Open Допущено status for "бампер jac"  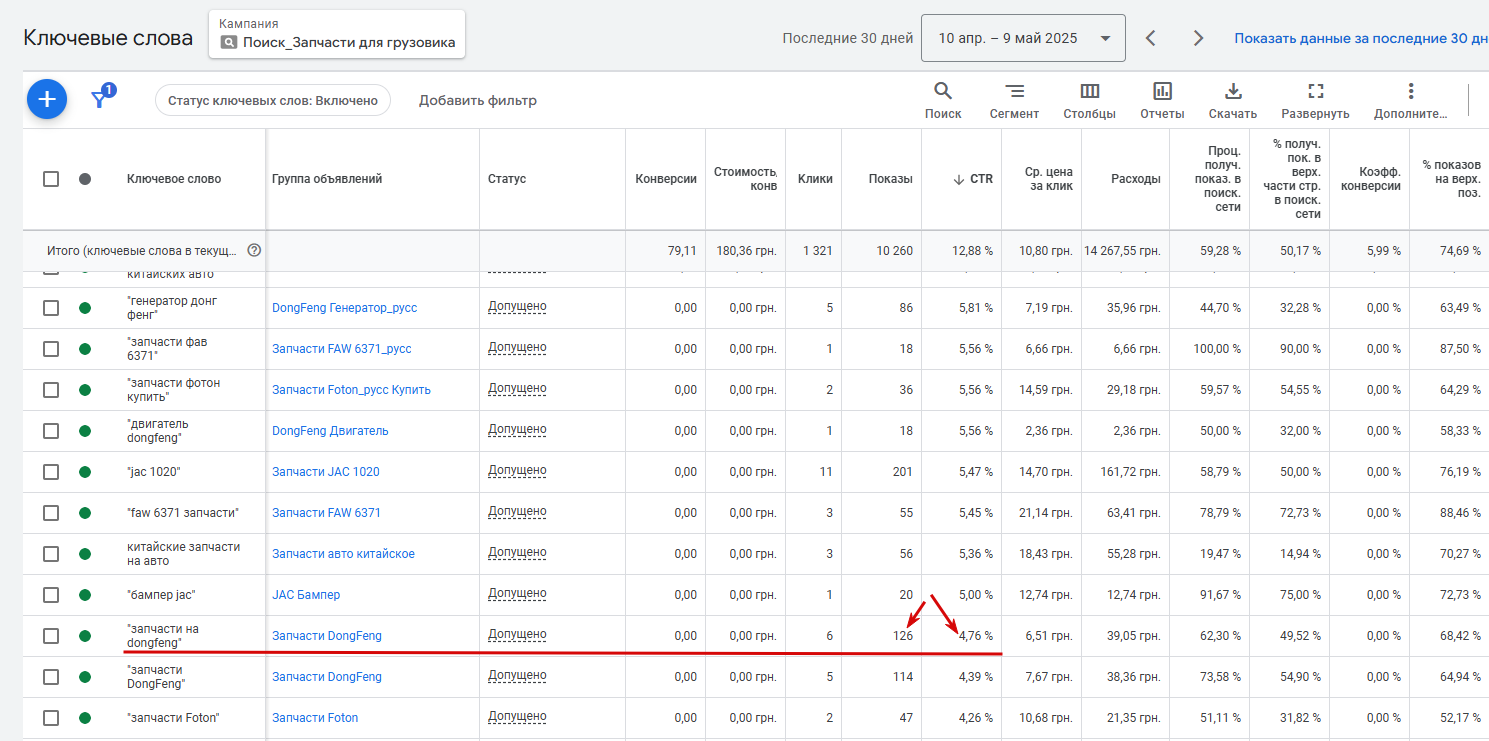click(517, 594)
